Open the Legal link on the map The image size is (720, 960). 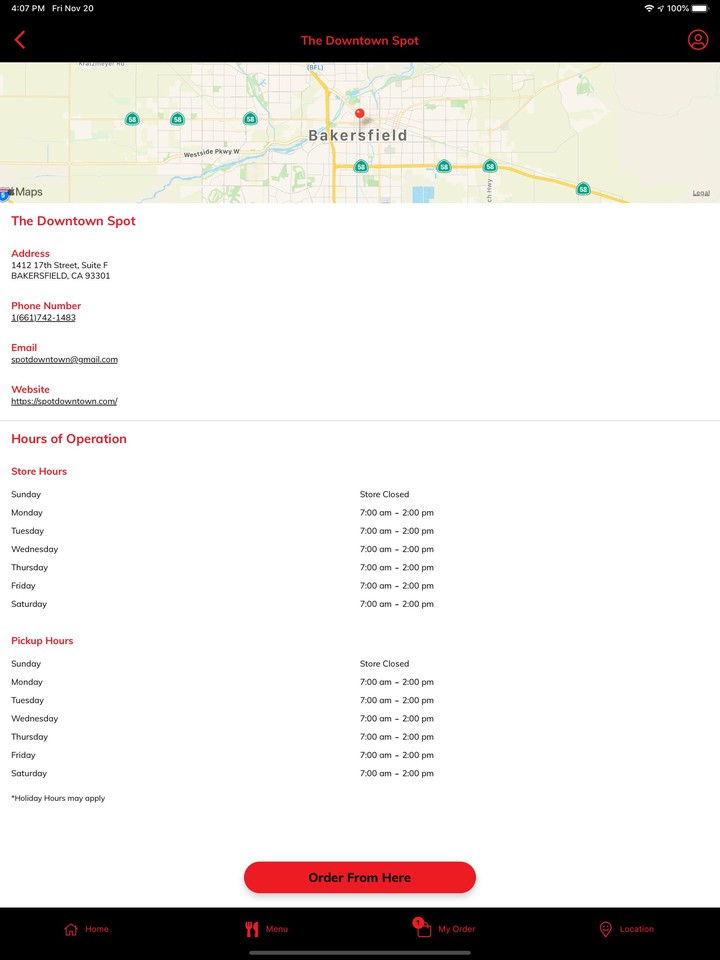click(701, 193)
